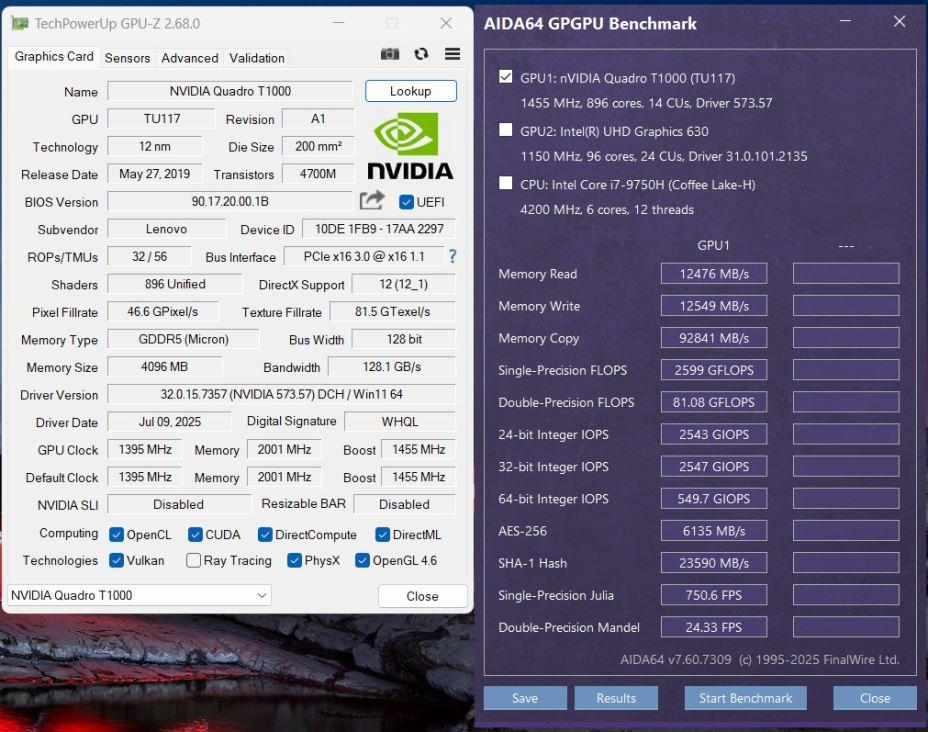Enable CPU Intel Core i7-9750H checkbox
This screenshot has width=928, height=732.
[505, 183]
